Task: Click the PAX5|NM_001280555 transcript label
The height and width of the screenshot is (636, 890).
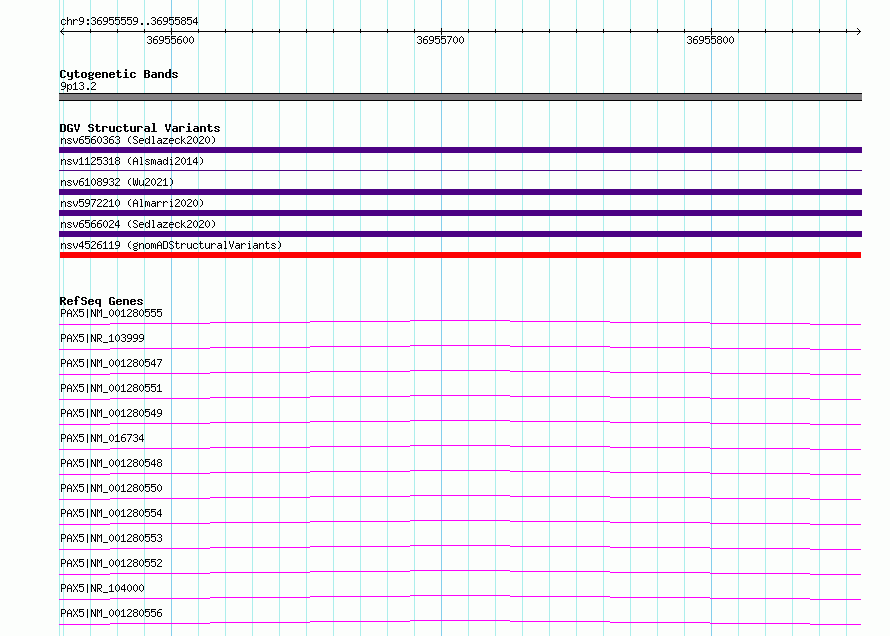Action: 111,313
